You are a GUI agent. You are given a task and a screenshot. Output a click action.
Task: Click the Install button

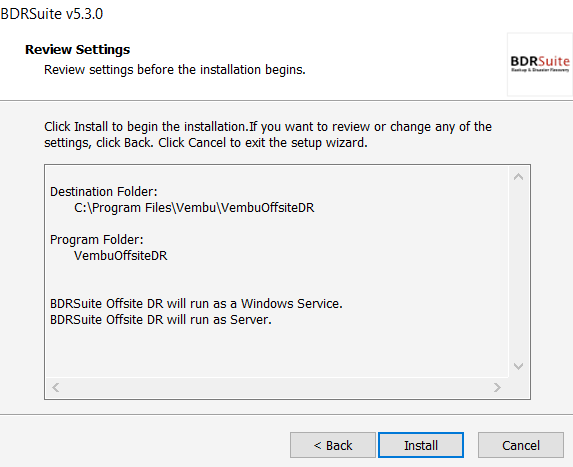click(421, 445)
